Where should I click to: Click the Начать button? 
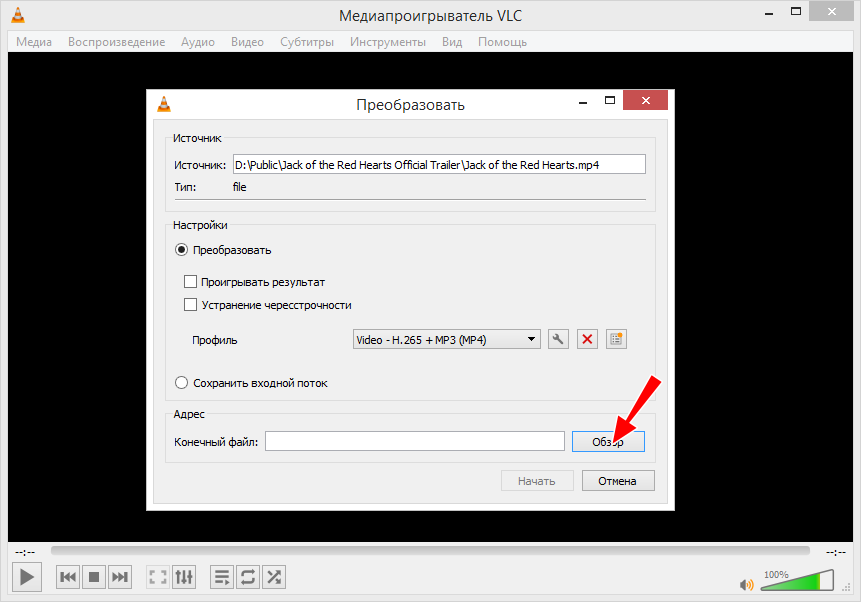(x=537, y=481)
